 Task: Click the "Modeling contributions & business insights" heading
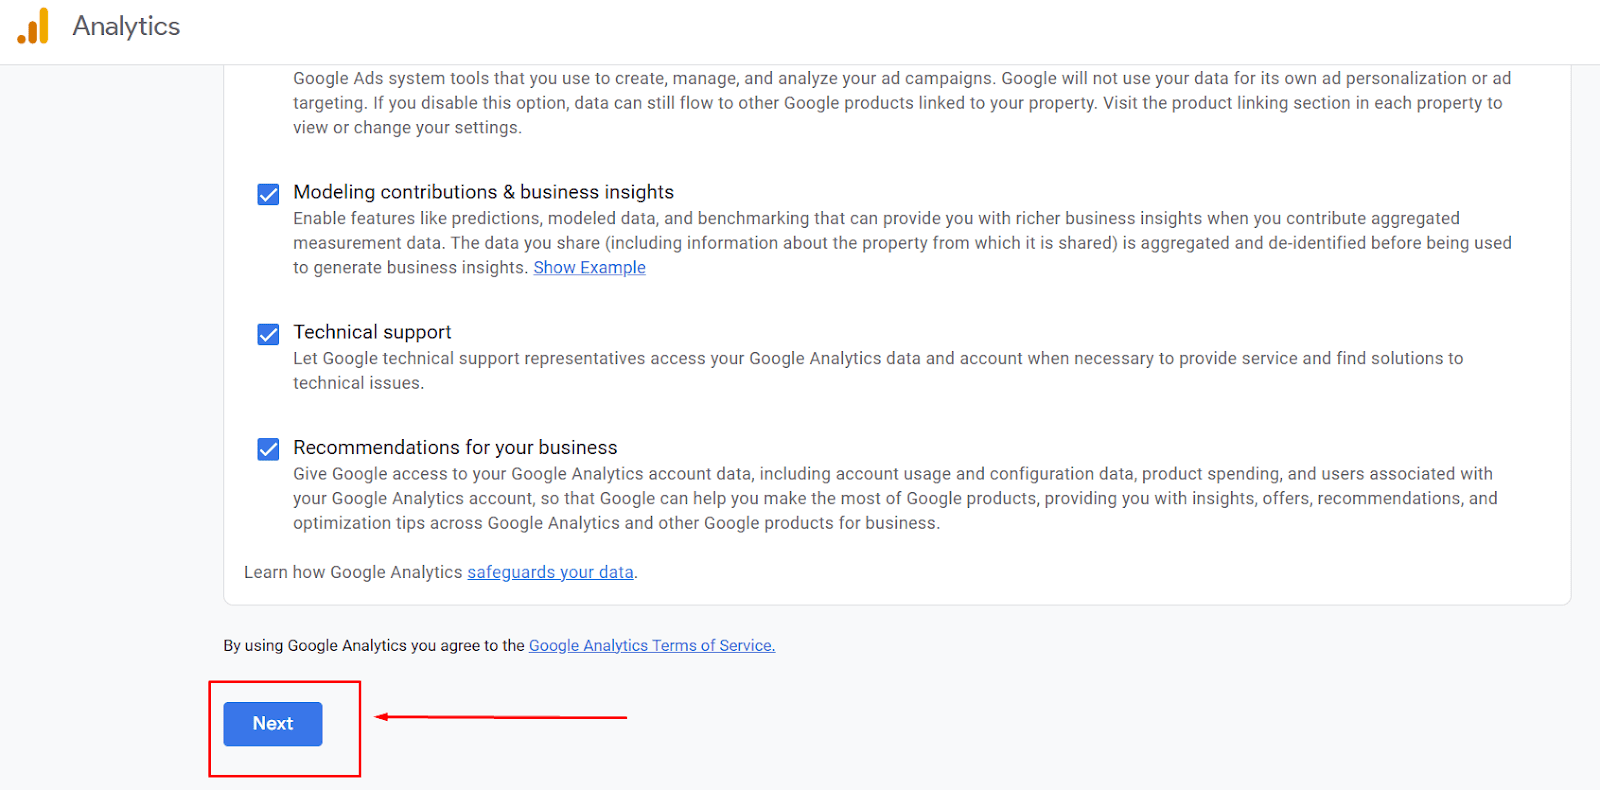point(483,191)
